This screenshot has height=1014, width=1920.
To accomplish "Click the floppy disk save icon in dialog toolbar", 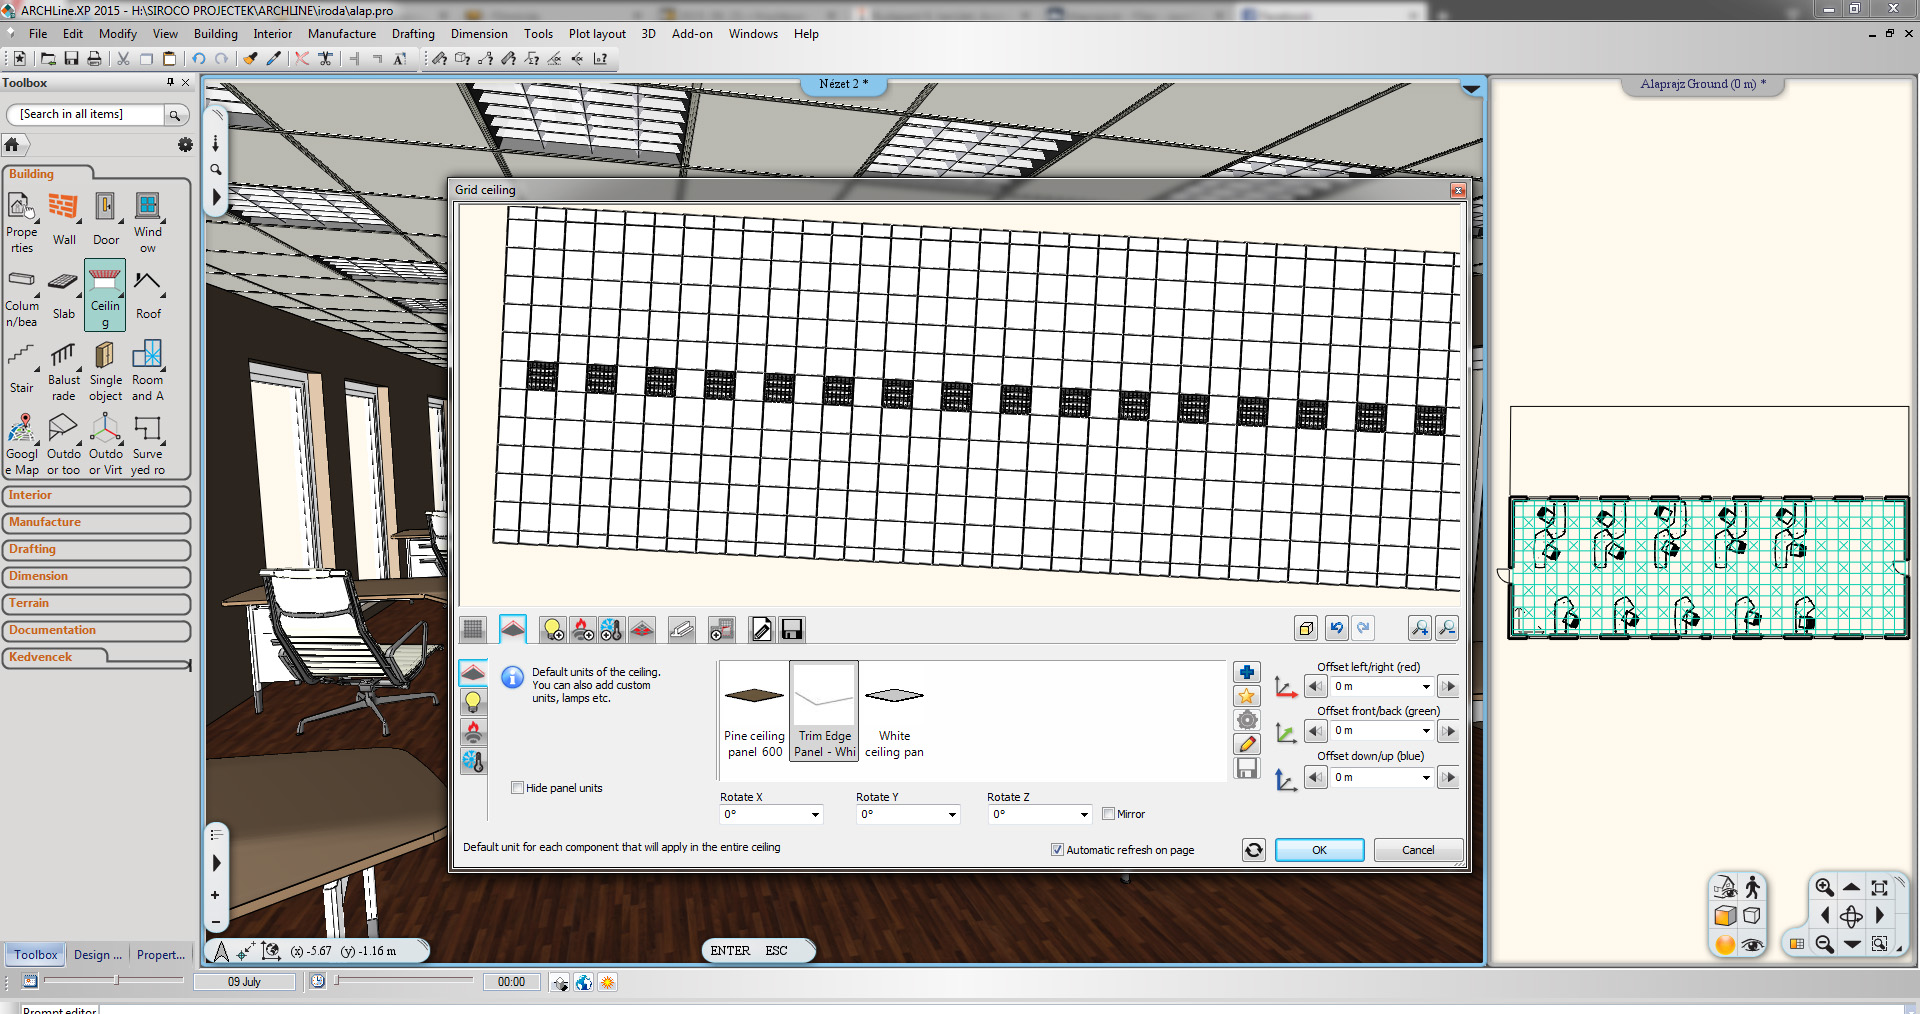I will [791, 629].
